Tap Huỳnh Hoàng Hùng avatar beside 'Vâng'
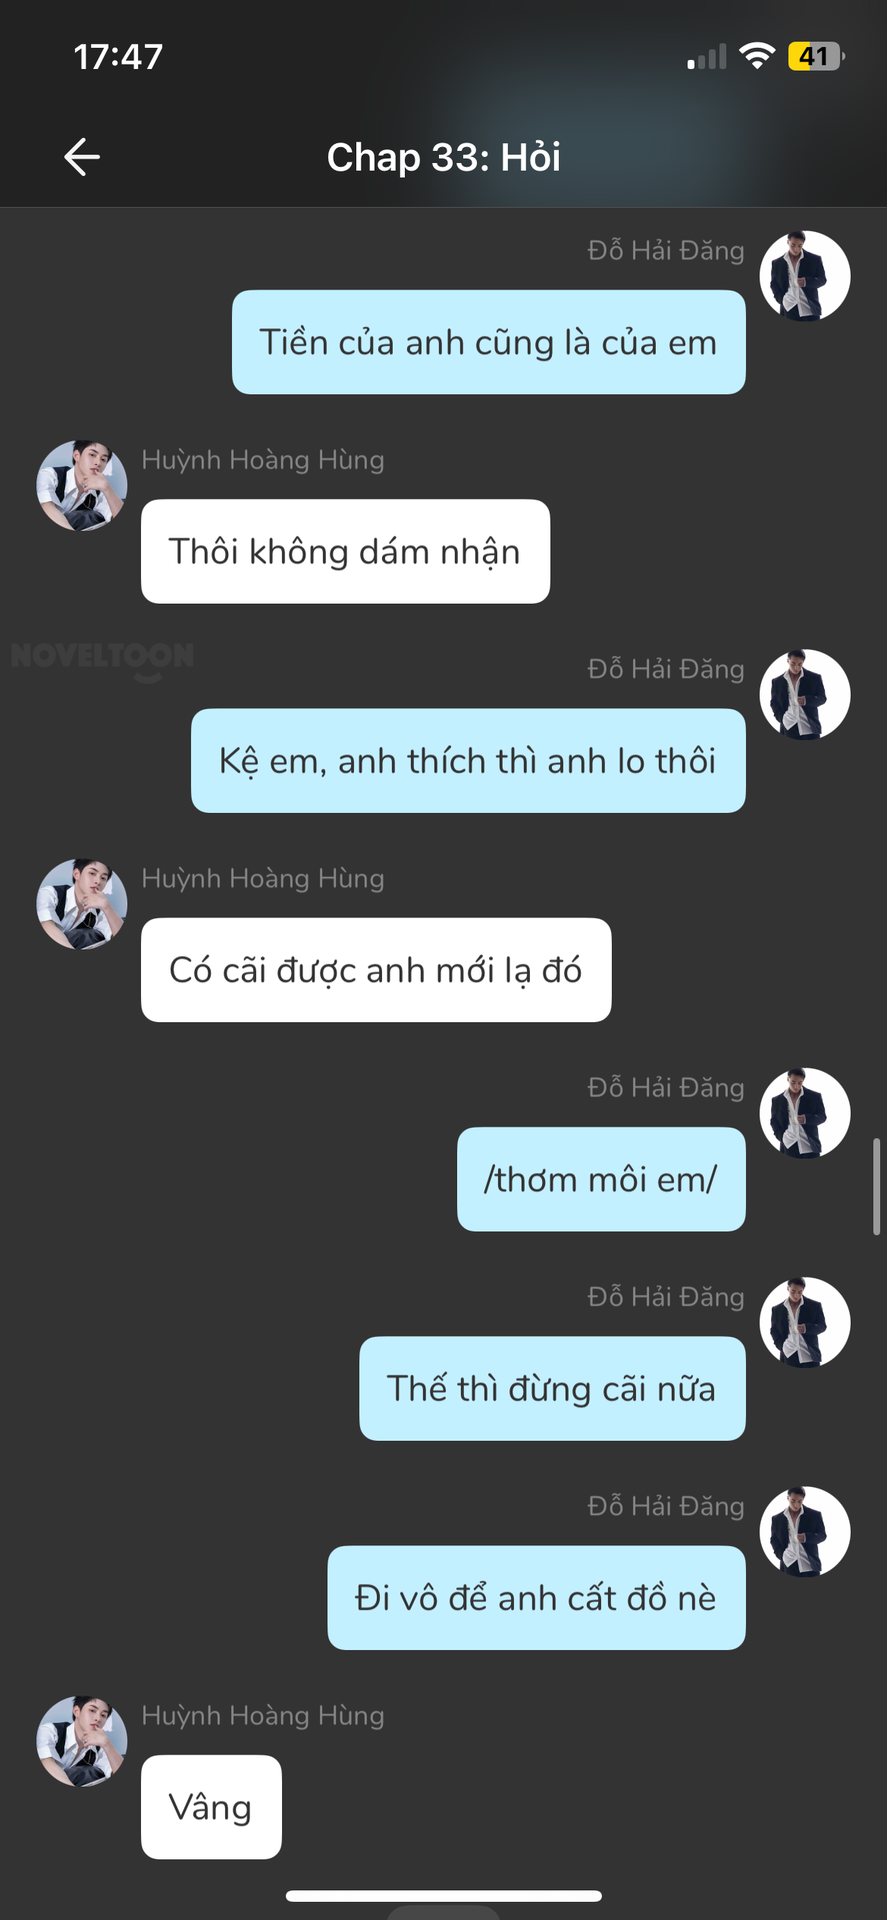The height and width of the screenshot is (1920, 887). [x=82, y=1741]
